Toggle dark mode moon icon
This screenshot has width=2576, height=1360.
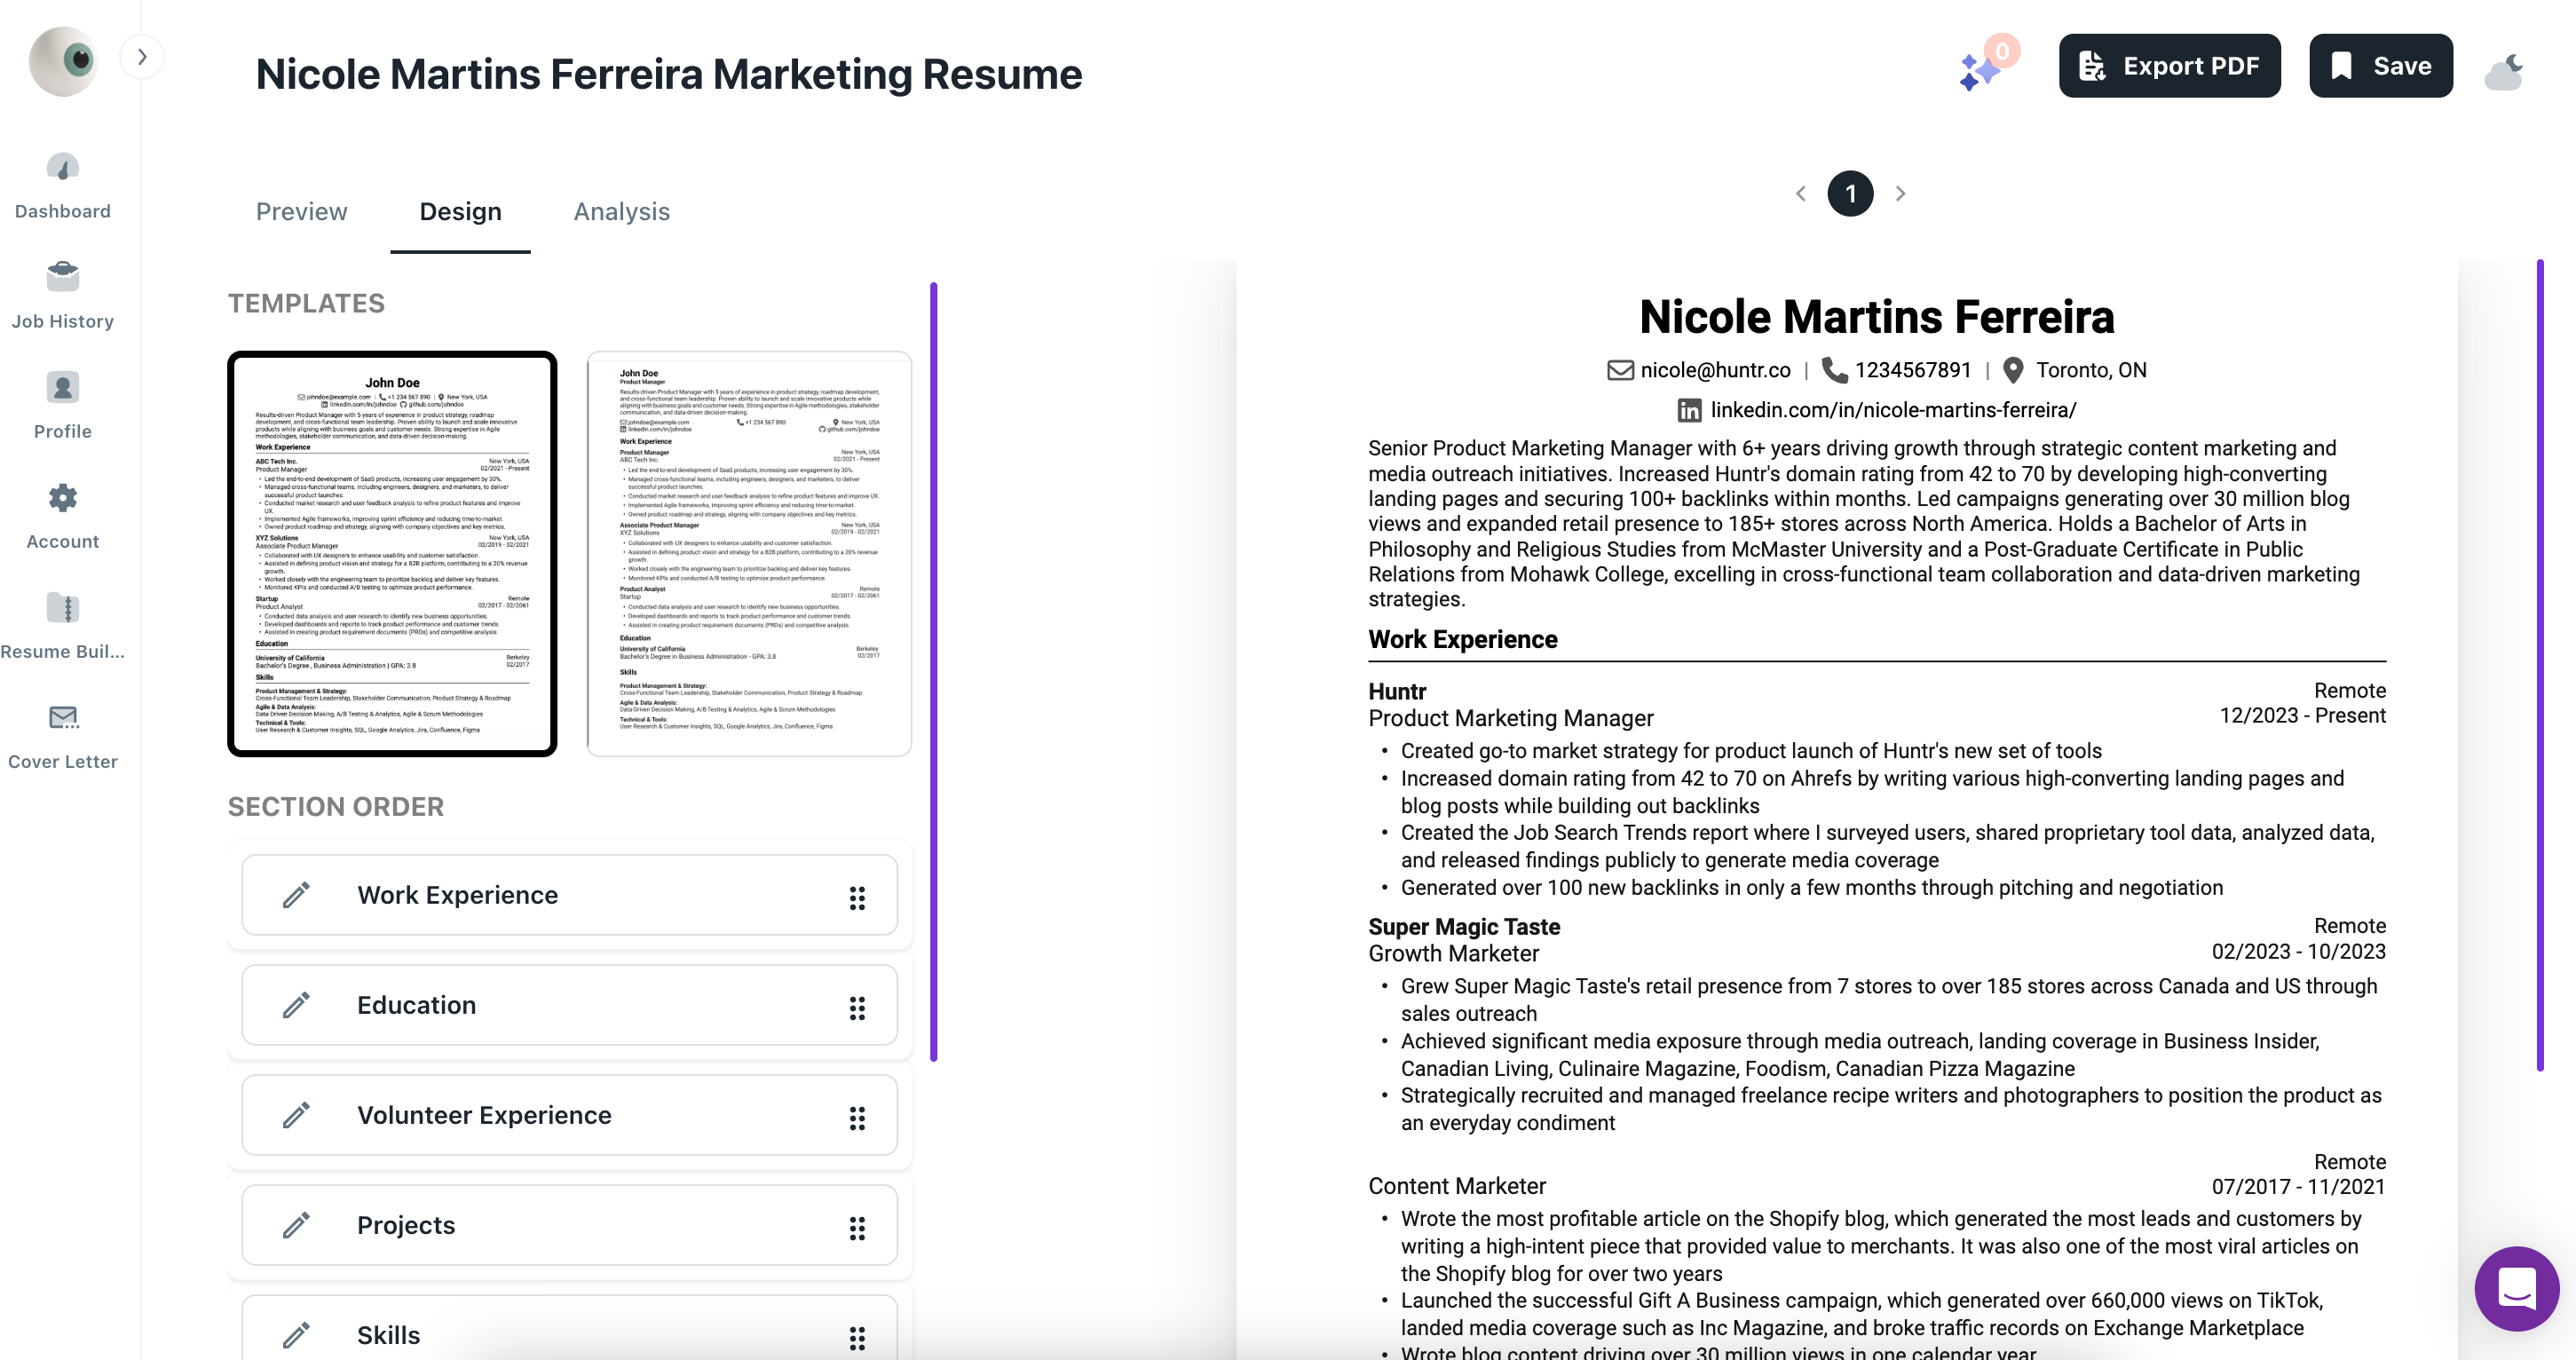coord(2504,72)
